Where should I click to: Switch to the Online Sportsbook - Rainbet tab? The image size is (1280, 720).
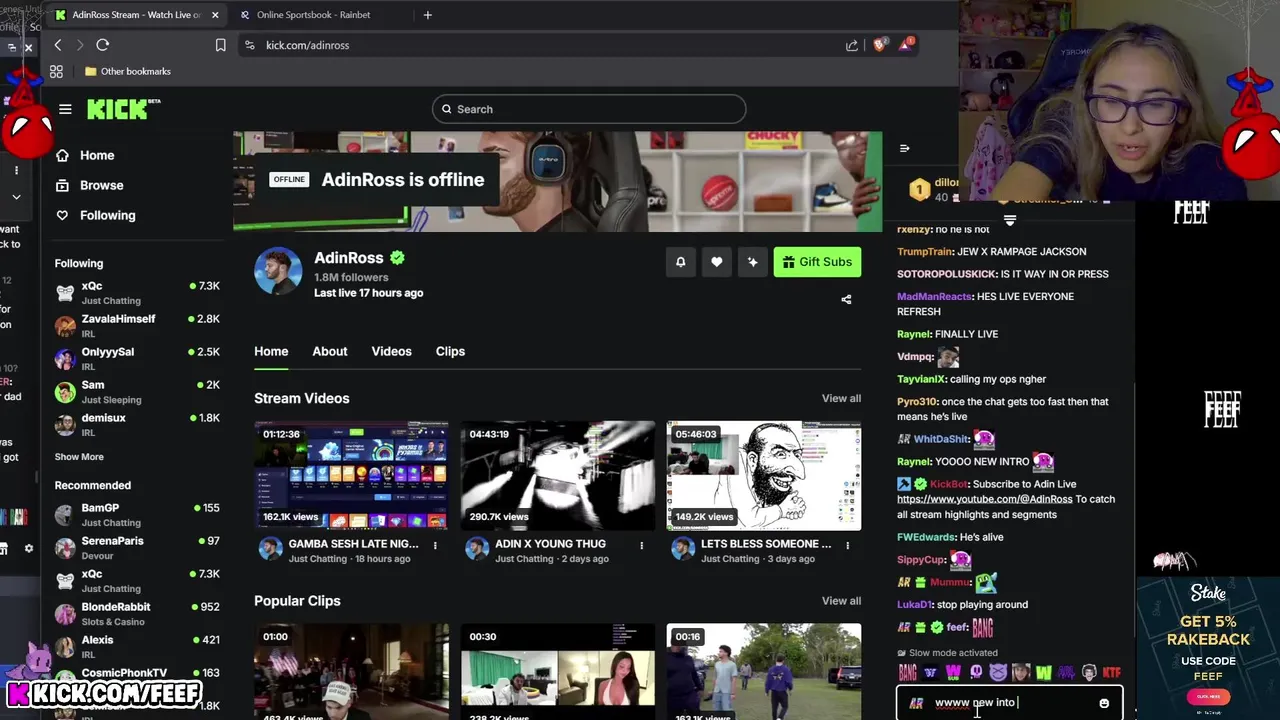(313, 15)
